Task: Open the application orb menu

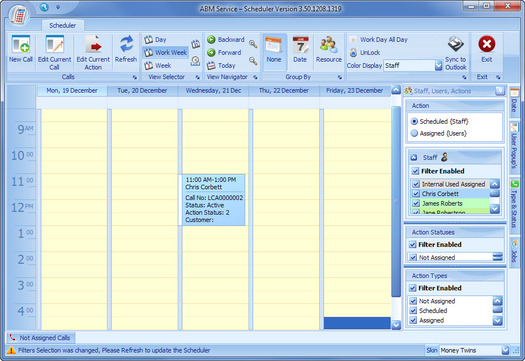Action: pos(18,15)
